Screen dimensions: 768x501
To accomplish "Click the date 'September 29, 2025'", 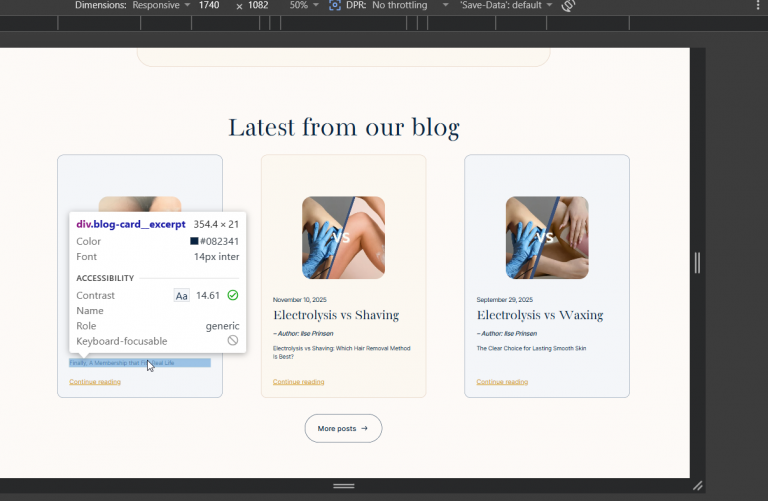I will click(x=504, y=300).
